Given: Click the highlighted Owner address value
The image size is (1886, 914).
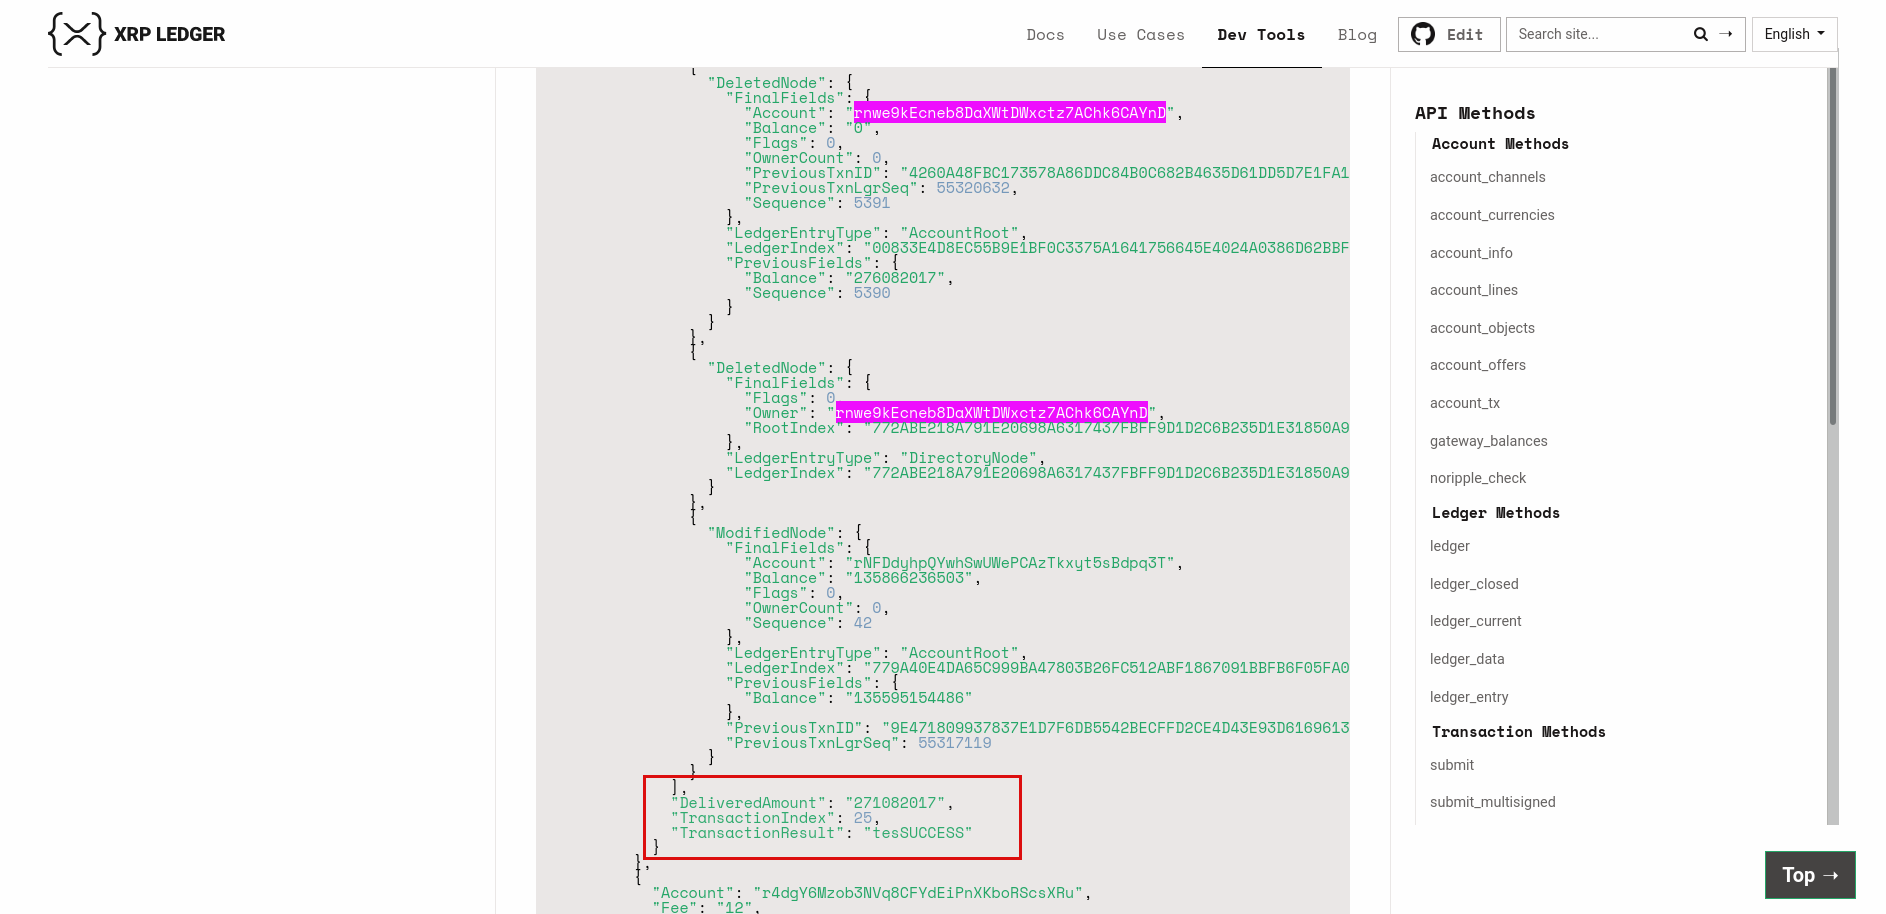Looking at the screenshot, I should 991,413.
